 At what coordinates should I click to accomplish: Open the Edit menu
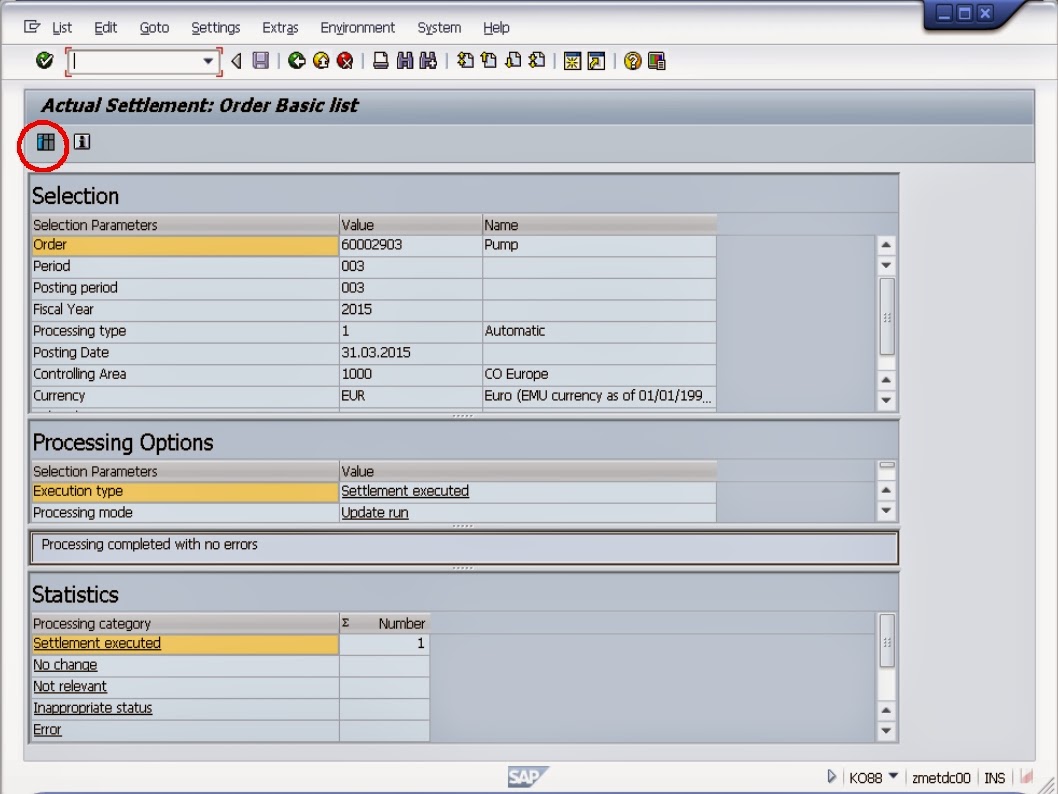coord(105,28)
